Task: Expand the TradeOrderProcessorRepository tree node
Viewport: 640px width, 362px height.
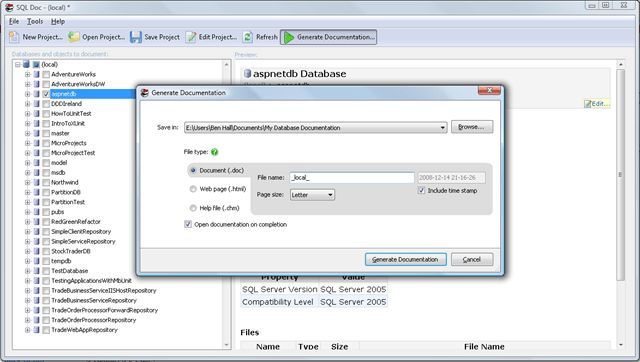Action: coord(27,320)
